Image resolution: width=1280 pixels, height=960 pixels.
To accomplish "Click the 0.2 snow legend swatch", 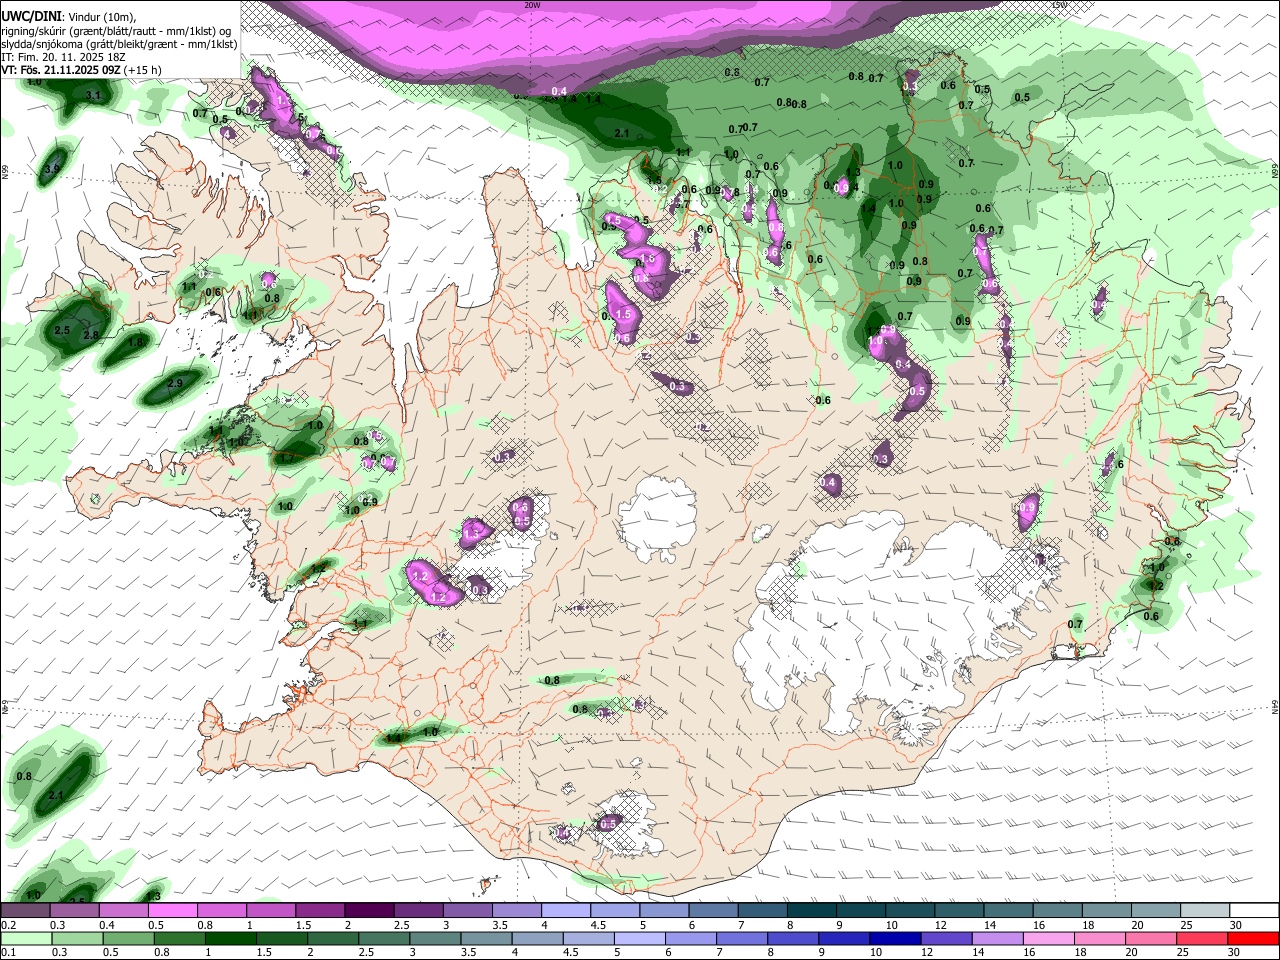I will coord(25,911).
